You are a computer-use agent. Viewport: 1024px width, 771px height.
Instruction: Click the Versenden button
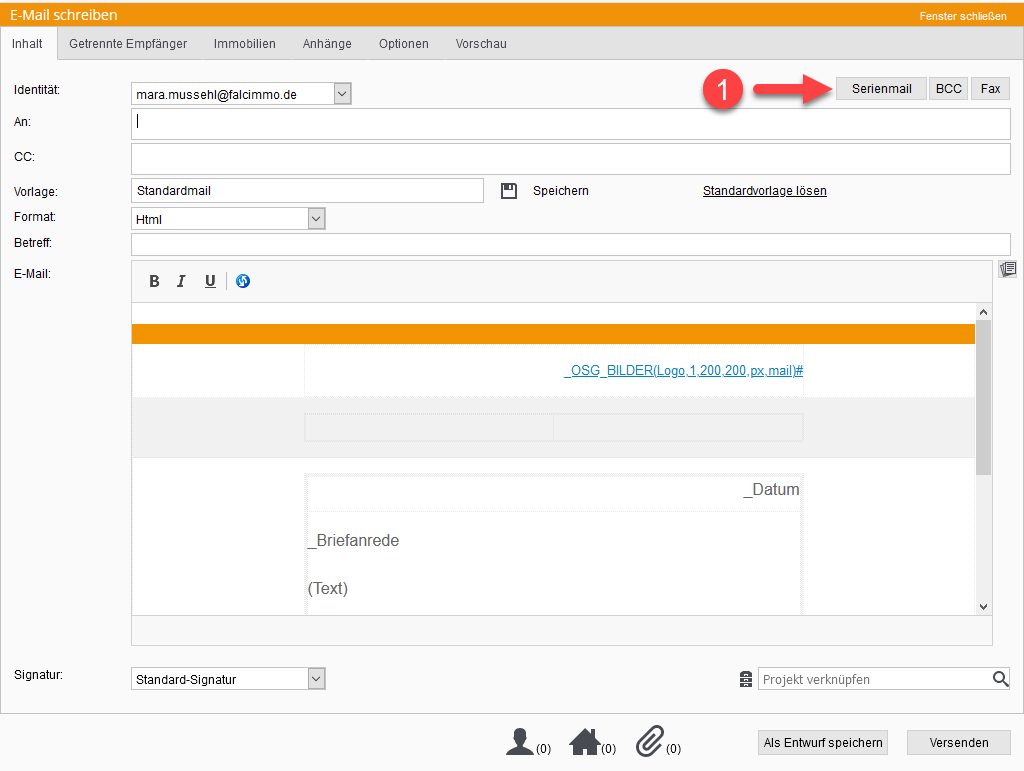958,742
